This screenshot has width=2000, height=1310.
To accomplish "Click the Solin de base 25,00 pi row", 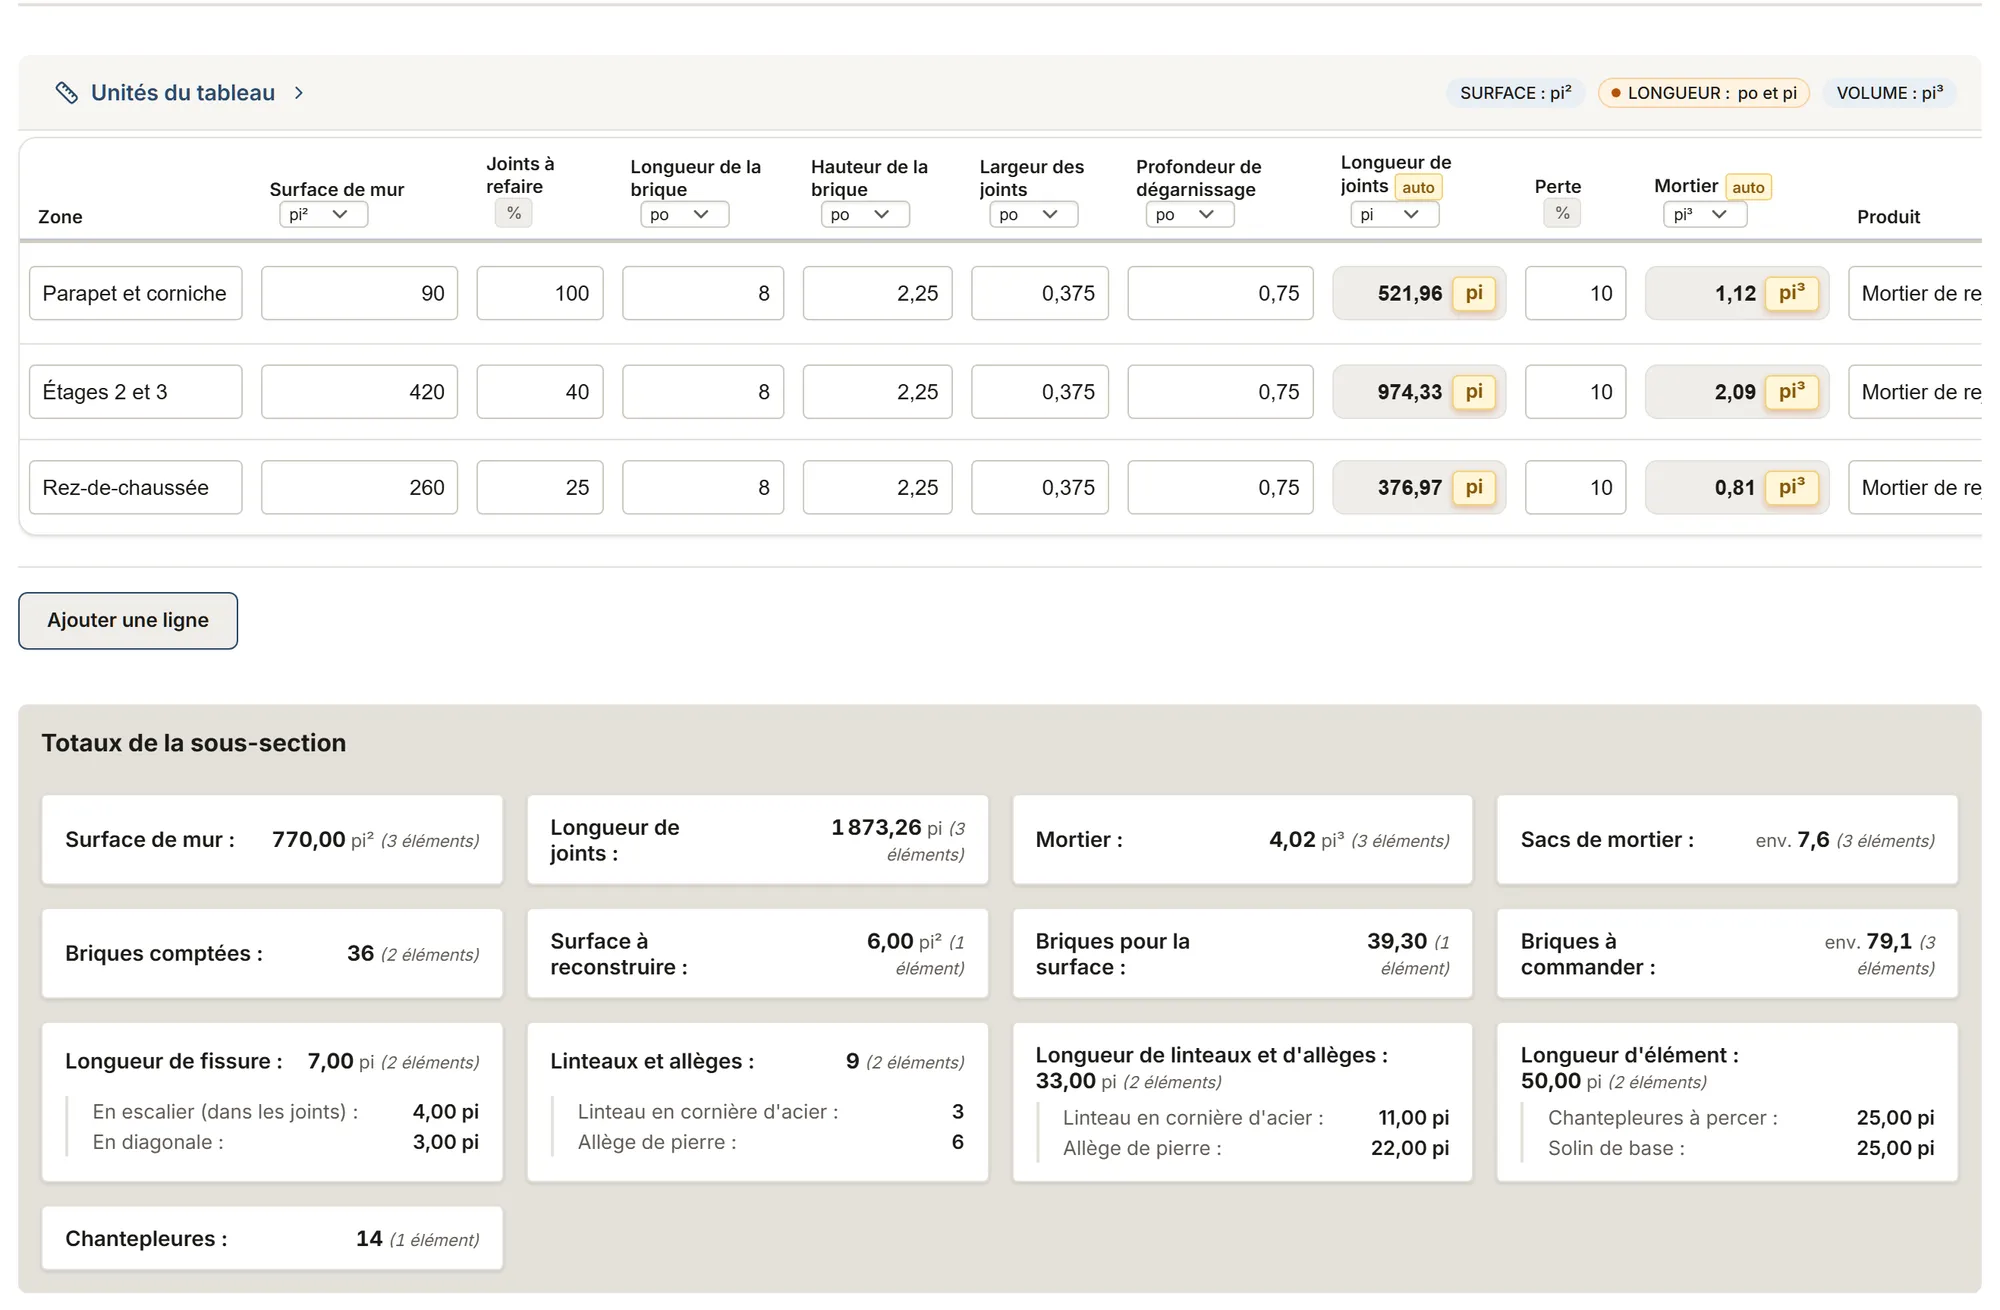I will (1741, 1148).
